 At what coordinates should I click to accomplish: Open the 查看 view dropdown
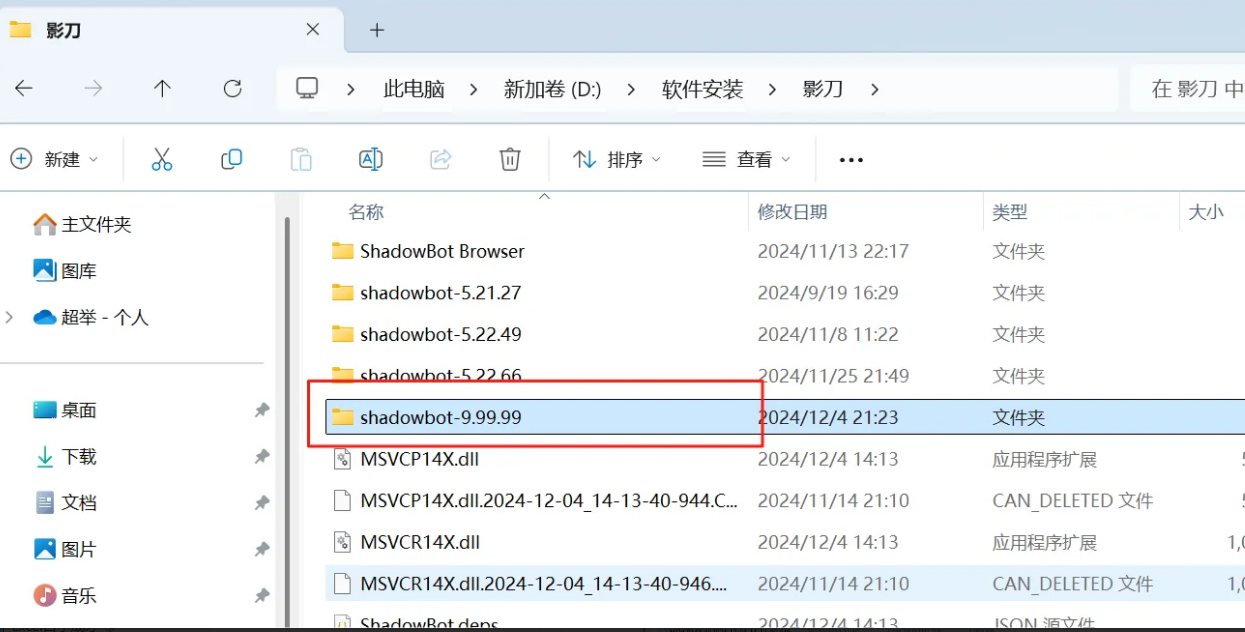[747, 159]
